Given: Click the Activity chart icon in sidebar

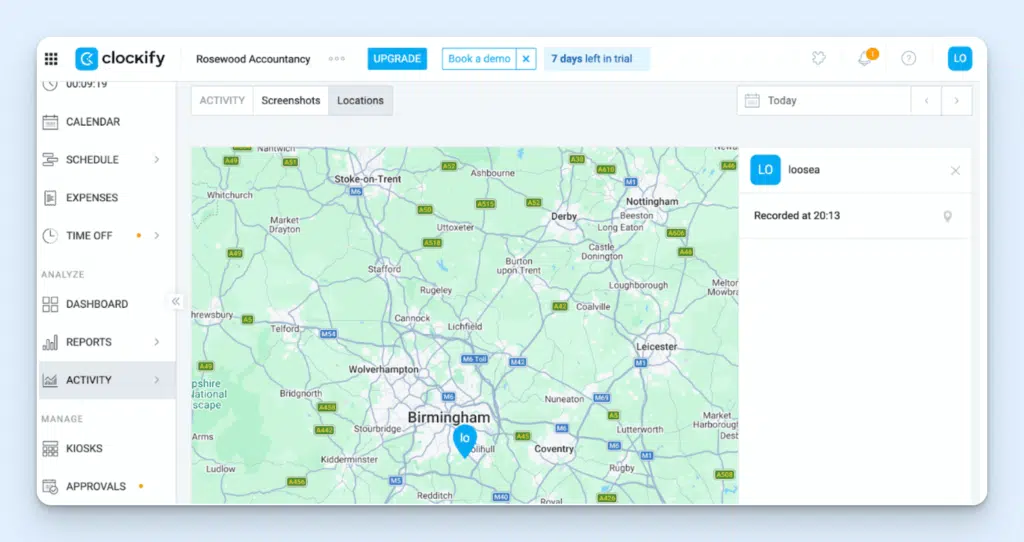Looking at the screenshot, I should [50, 380].
